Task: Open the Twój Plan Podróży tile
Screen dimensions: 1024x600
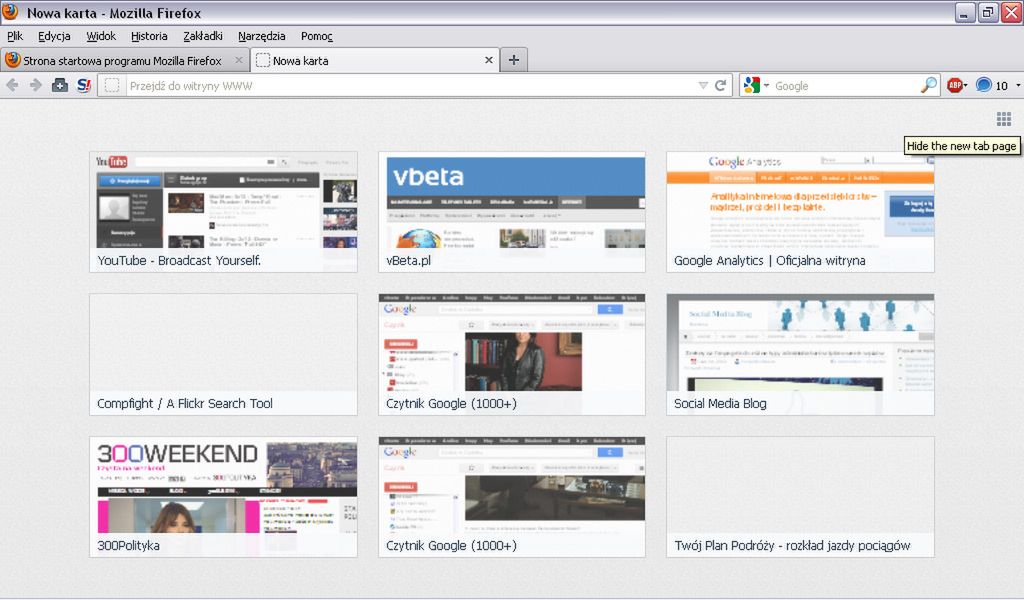Action: (800, 497)
